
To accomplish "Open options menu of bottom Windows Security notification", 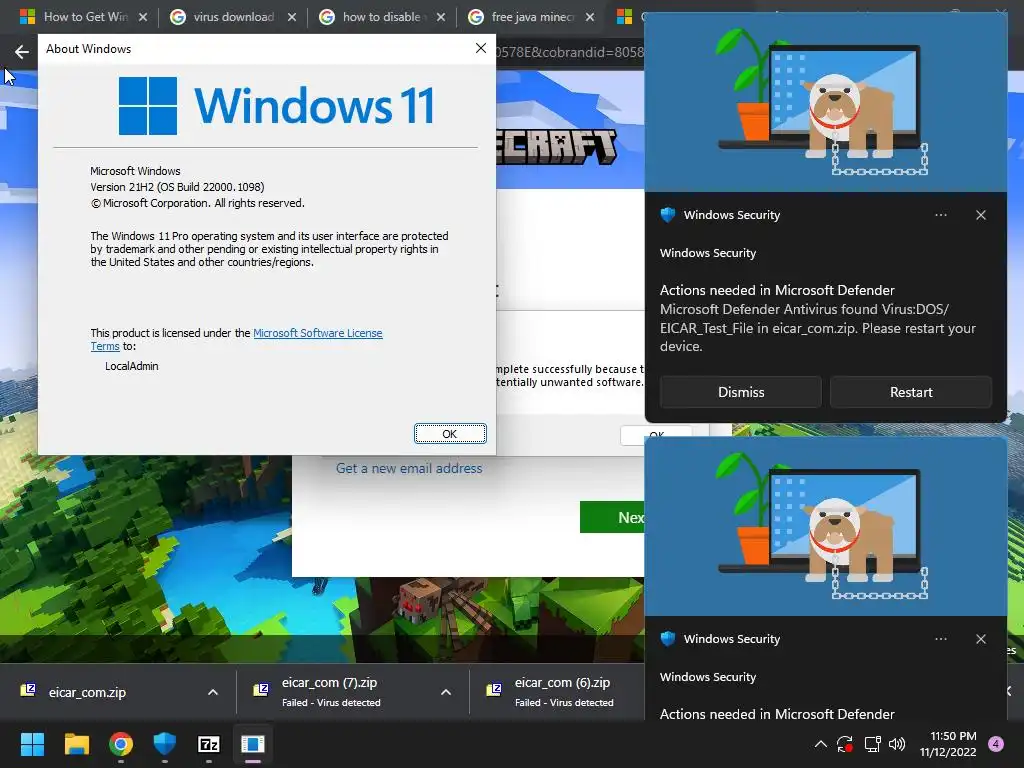I will [x=940, y=639].
